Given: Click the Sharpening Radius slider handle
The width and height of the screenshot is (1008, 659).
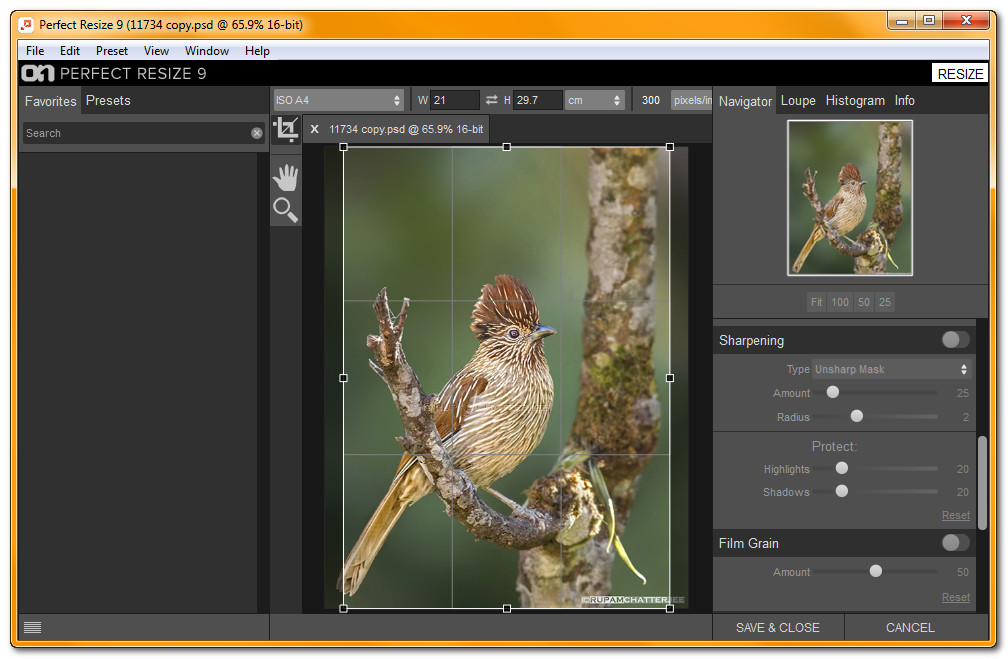Looking at the screenshot, I should 857,416.
